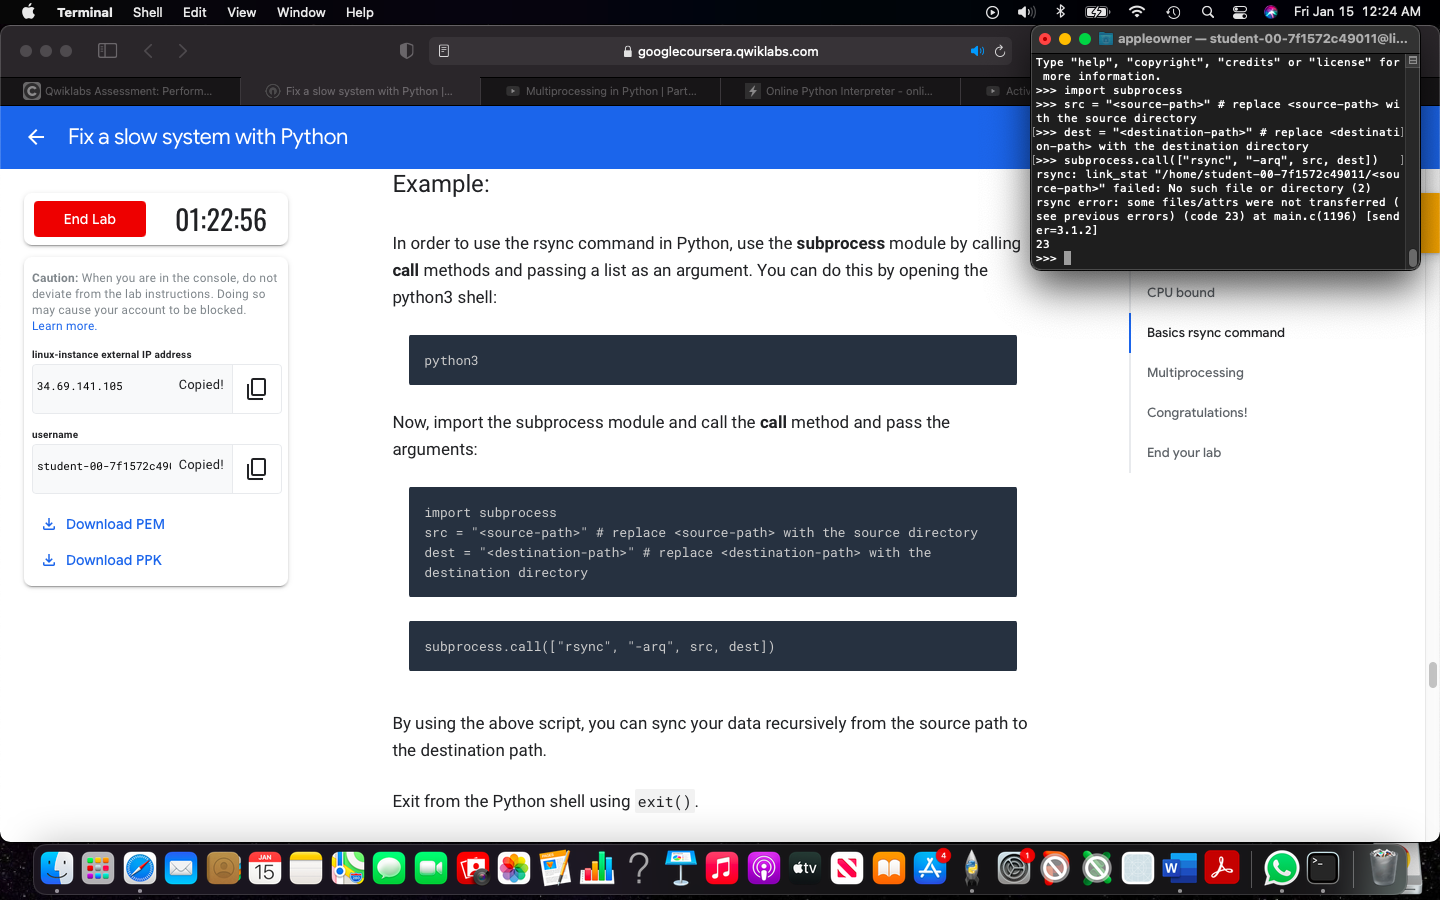
Task: Jump to CPU bound section
Action: (x=1181, y=293)
